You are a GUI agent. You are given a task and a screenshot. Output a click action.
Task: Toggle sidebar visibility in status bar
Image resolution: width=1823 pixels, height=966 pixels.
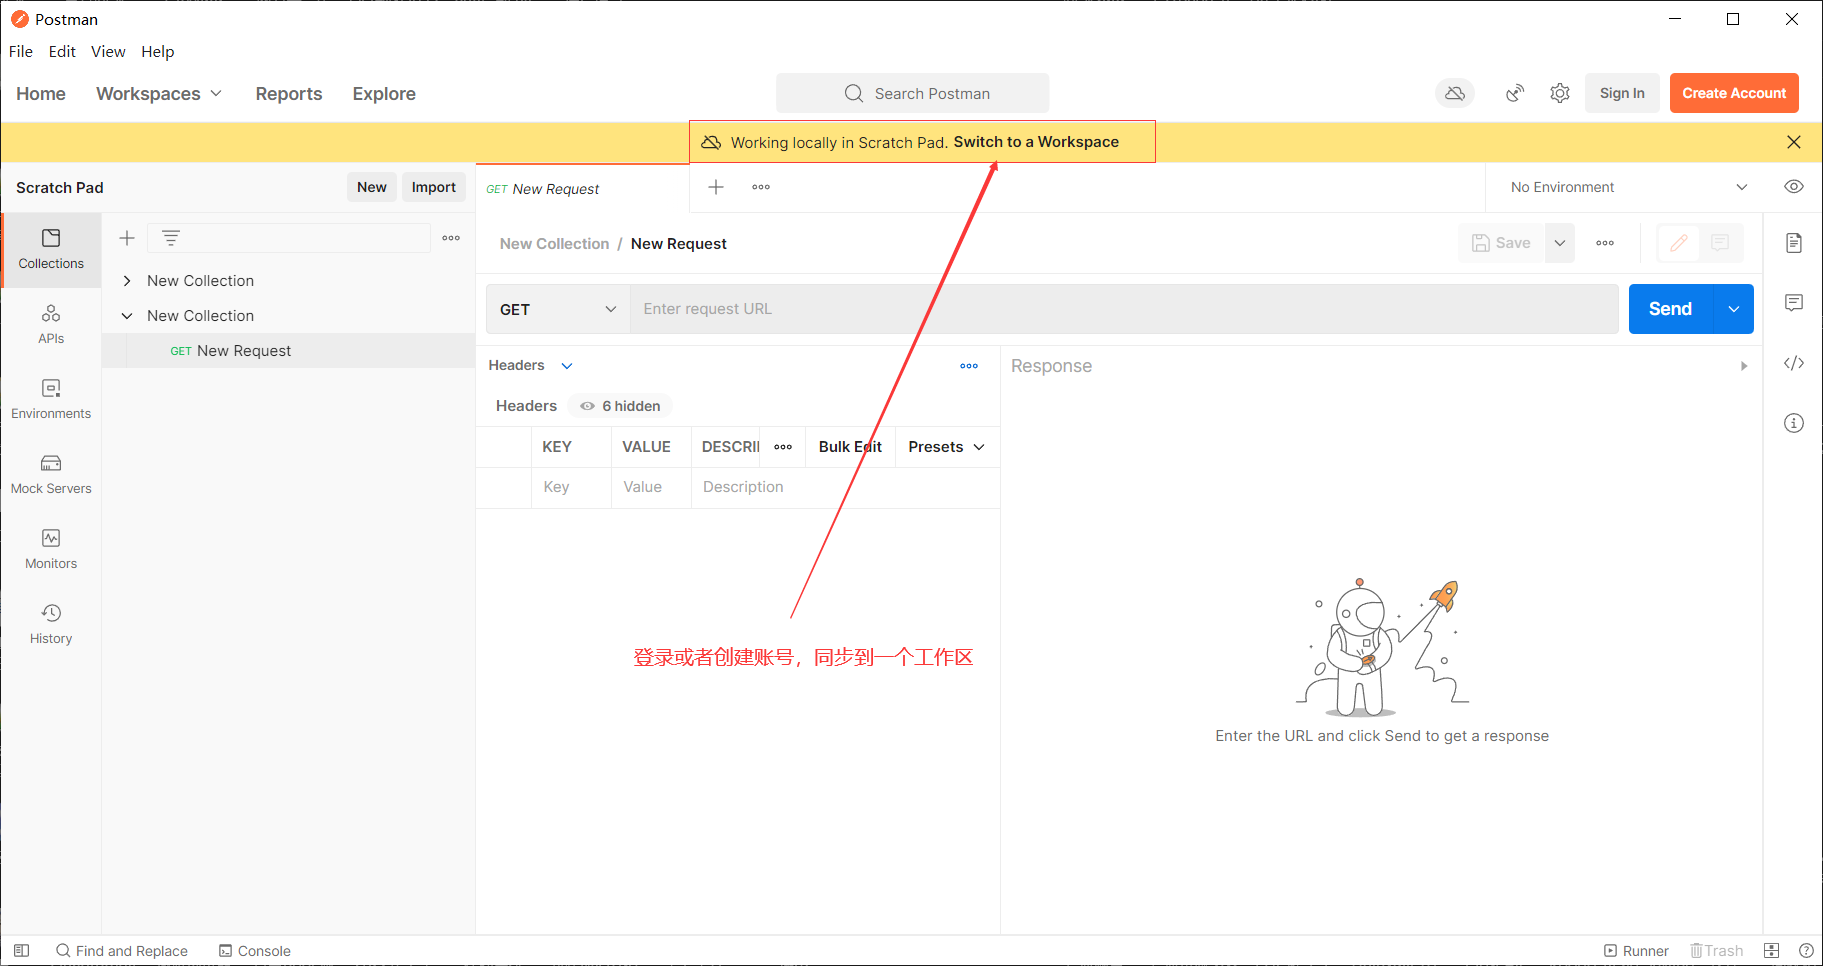coord(22,950)
